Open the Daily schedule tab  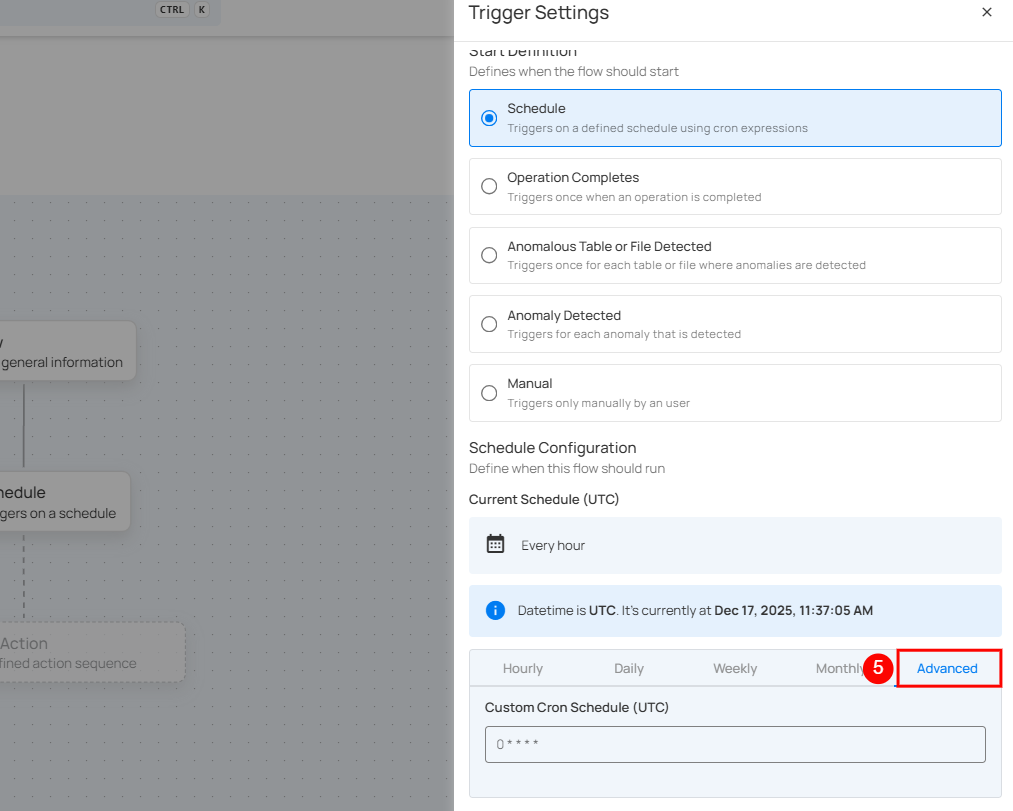(628, 669)
